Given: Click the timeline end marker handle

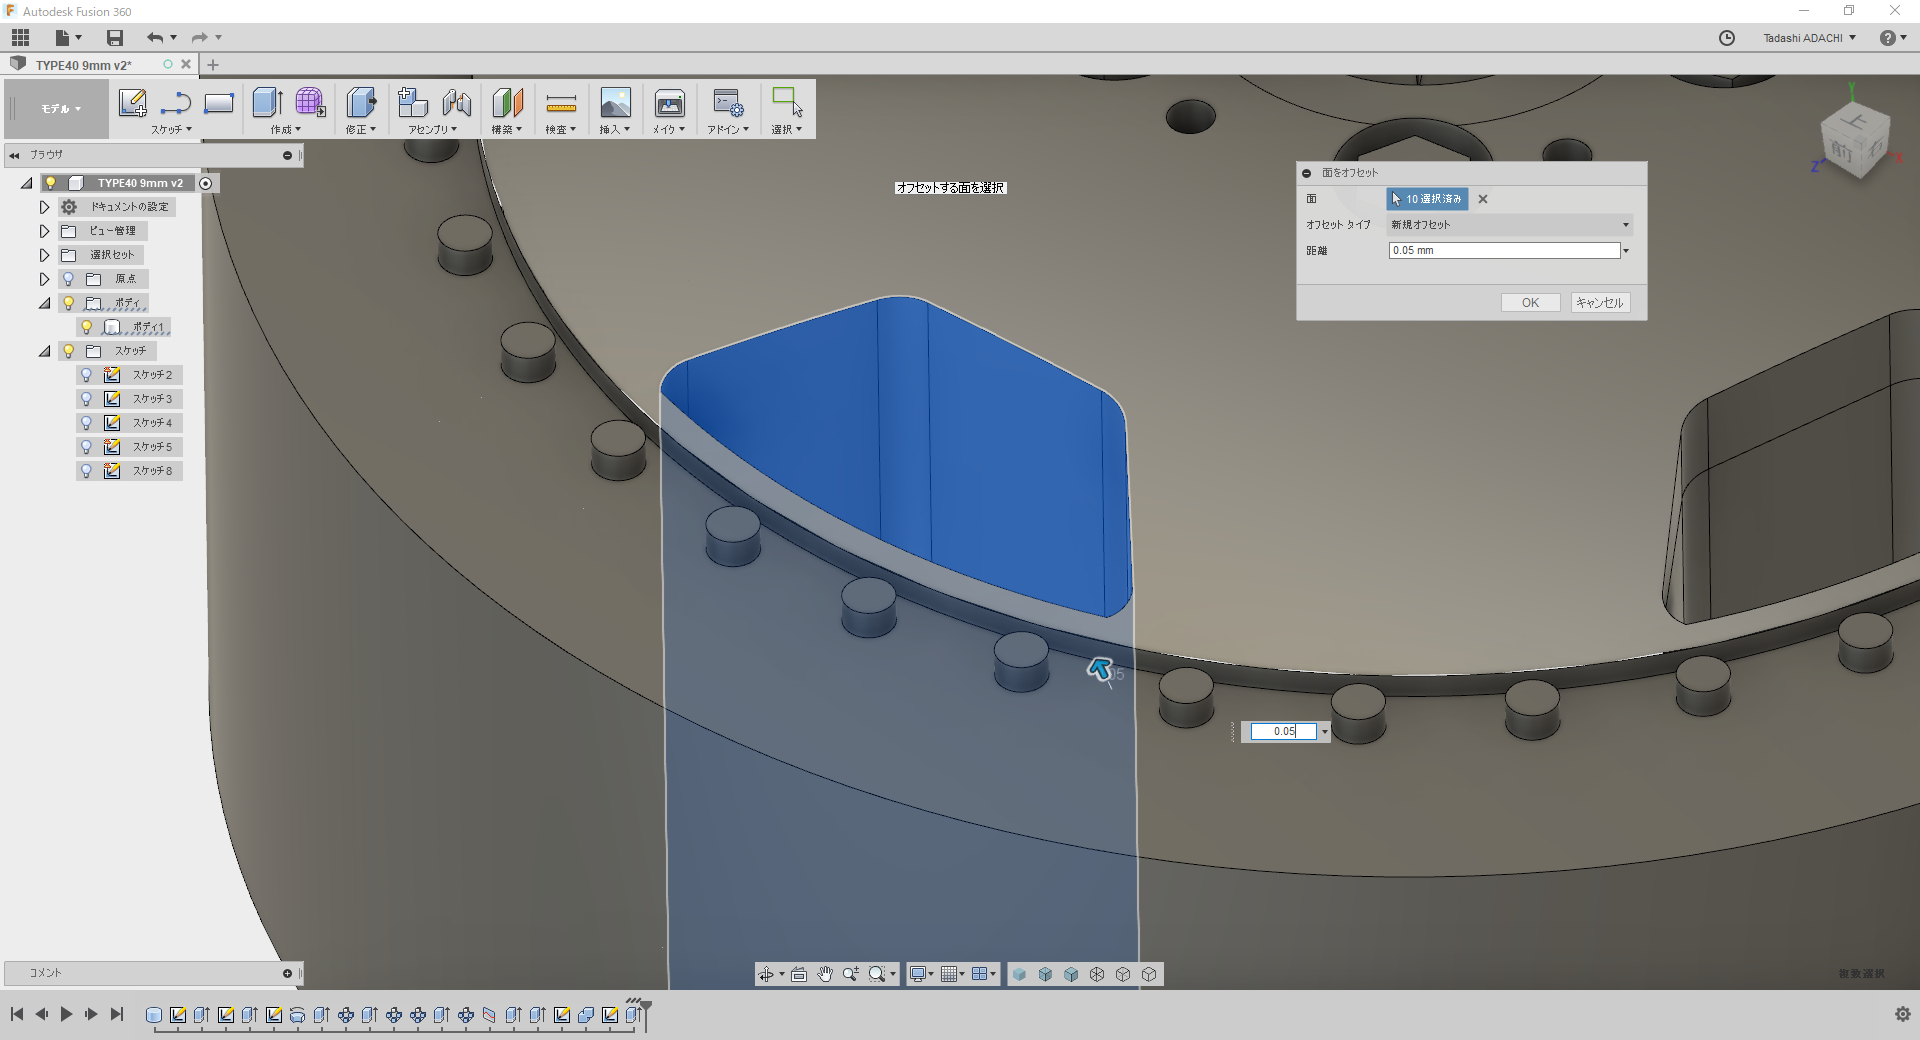Looking at the screenshot, I should tap(645, 1006).
